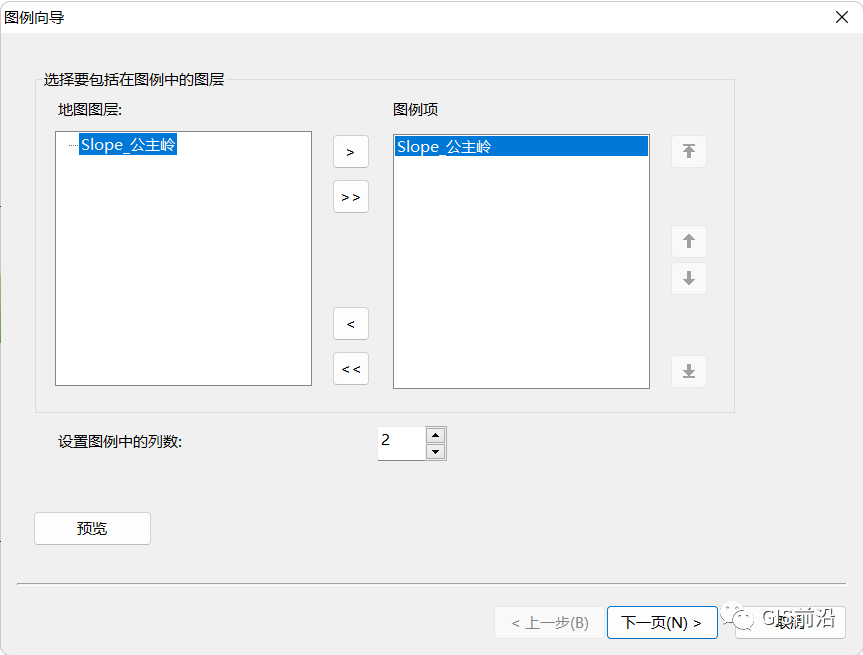863x655 pixels.
Task: Go to next page with 下一页(N)
Action: (x=662, y=623)
